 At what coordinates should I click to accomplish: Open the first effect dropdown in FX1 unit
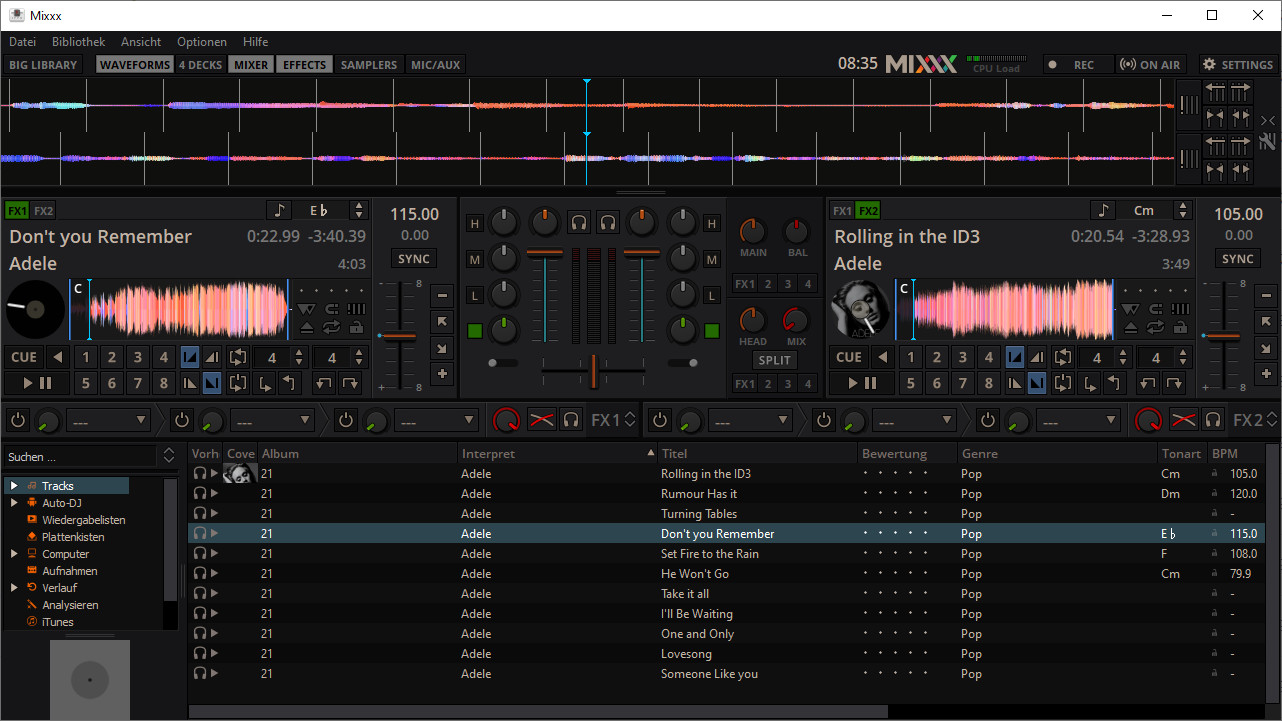pos(108,420)
